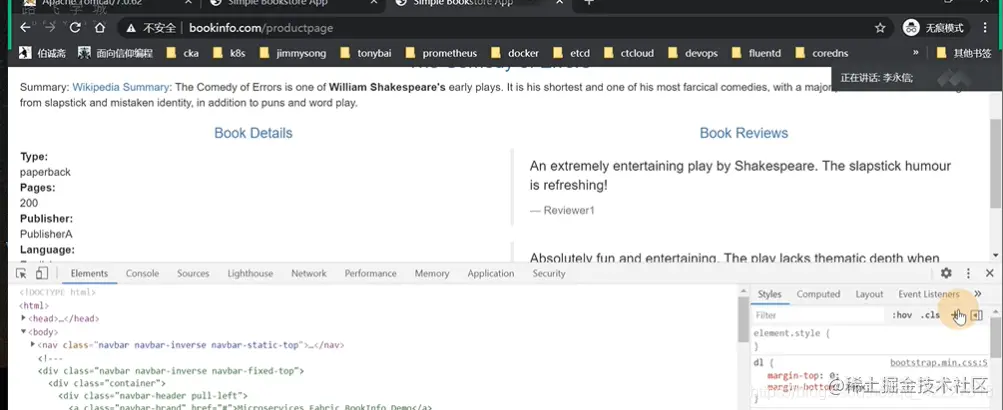Viewport: 1003px width, 410px height.
Task: Open the cka bookmark folder
Action: pyautogui.click(x=182, y=53)
